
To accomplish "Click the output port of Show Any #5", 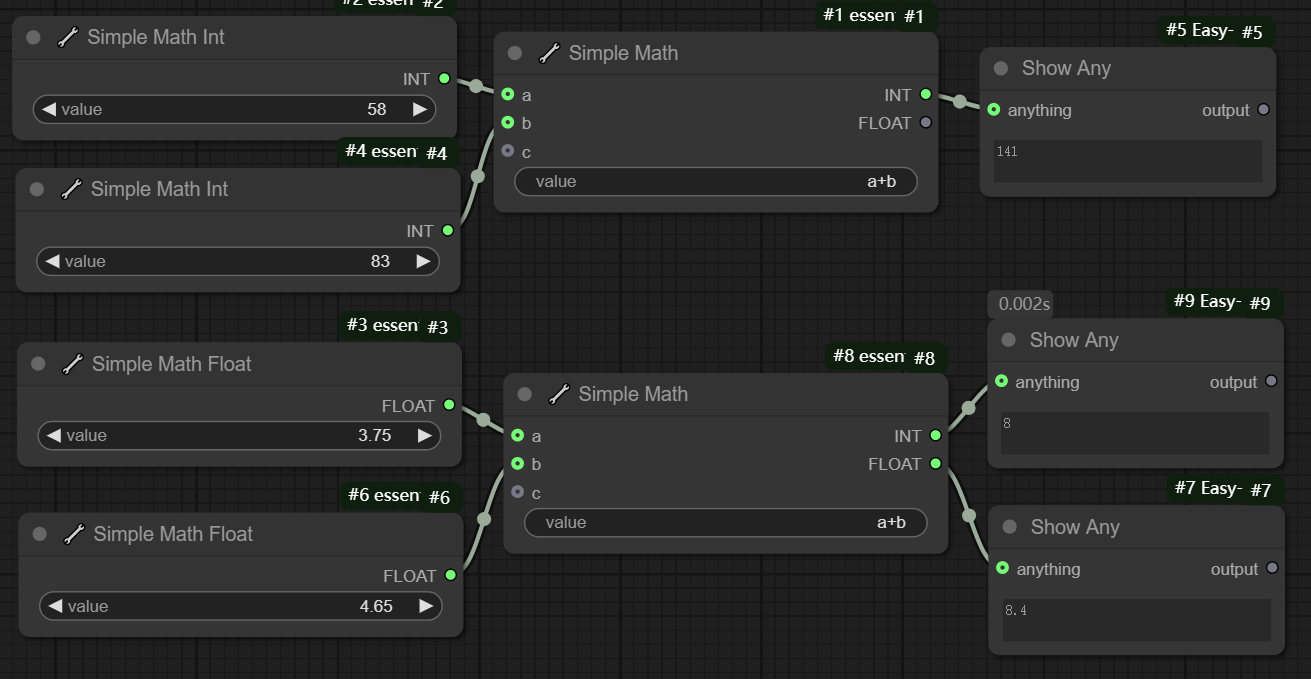I will click(x=1263, y=110).
